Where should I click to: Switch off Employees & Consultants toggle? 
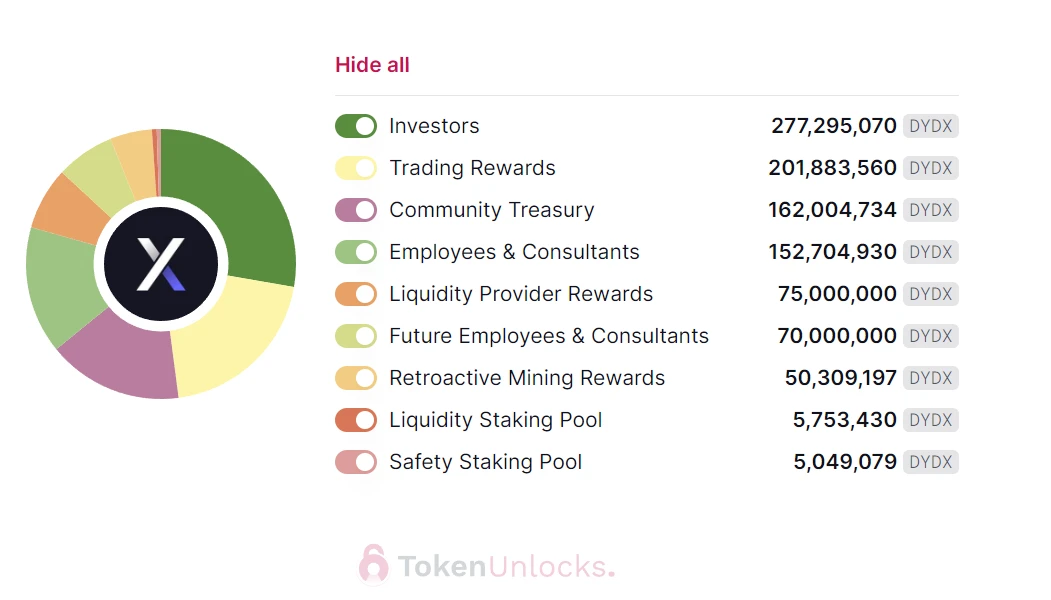tap(356, 252)
